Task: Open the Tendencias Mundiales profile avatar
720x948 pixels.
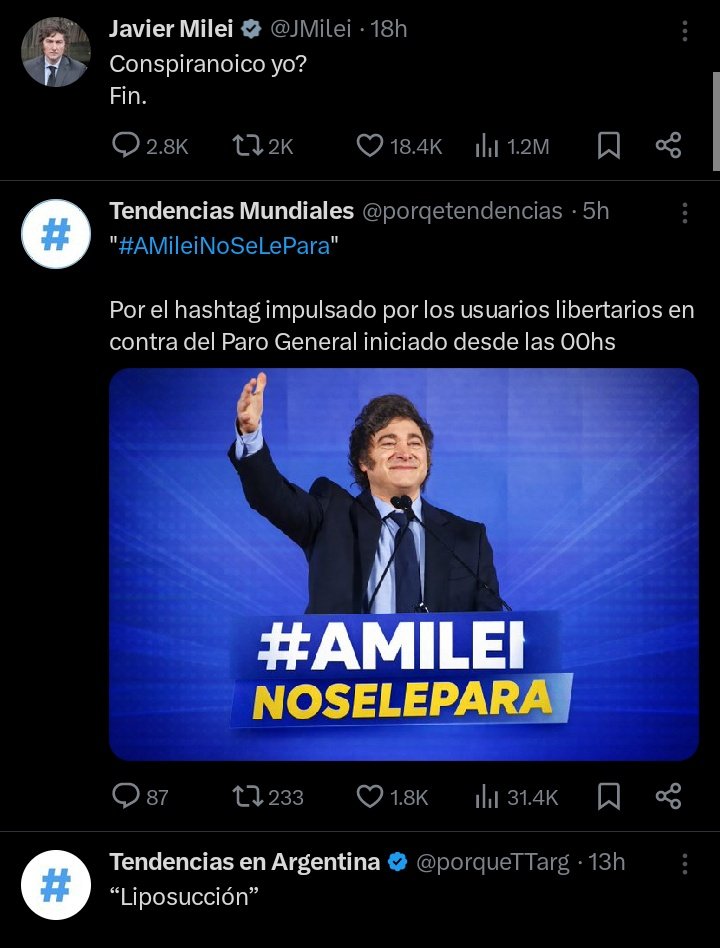Action: tap(56, 234)
